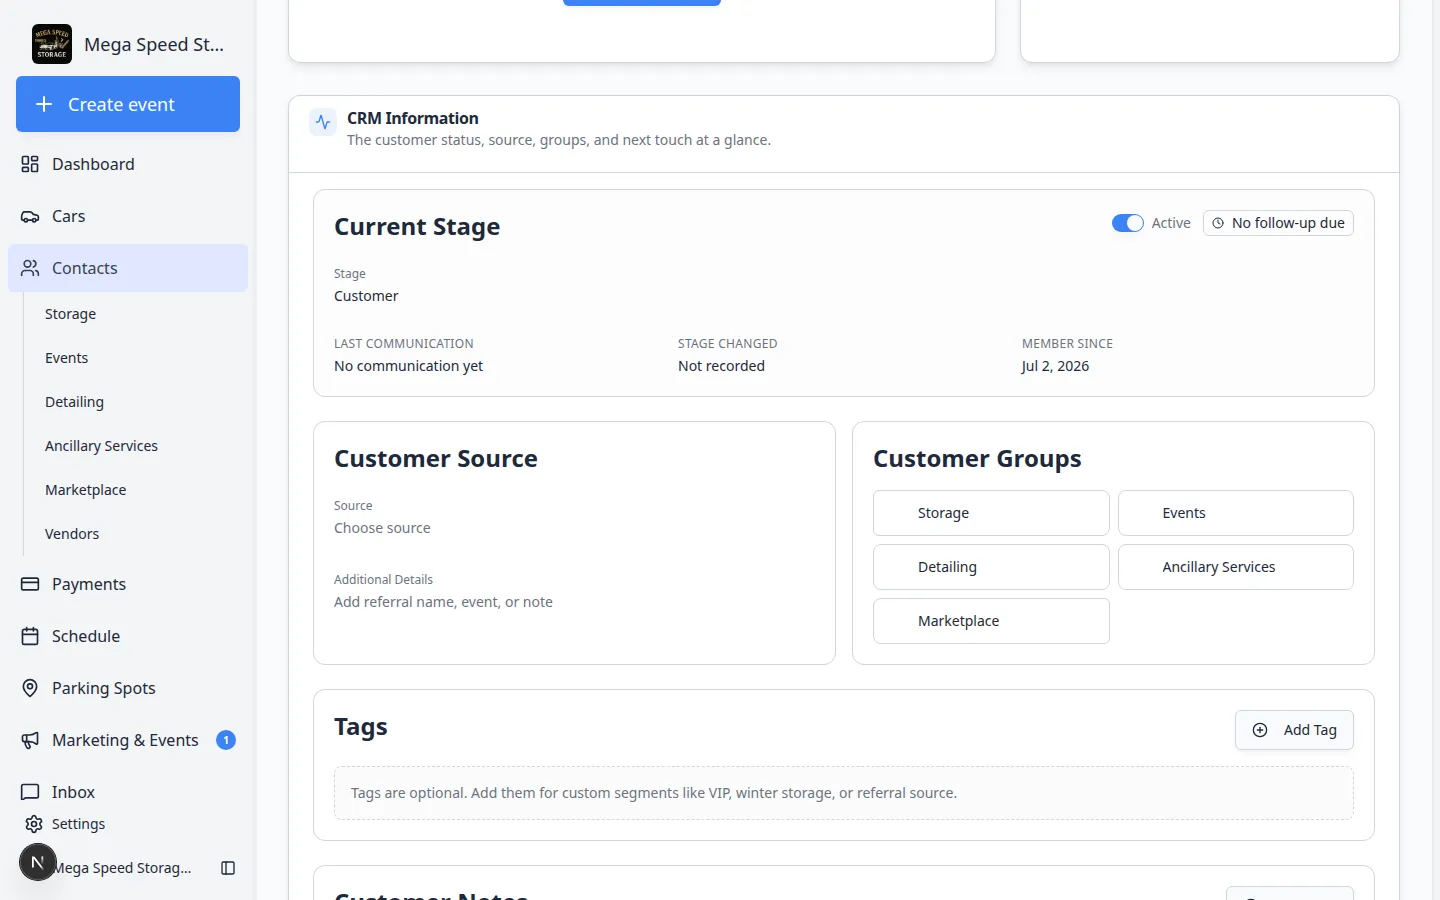Screen dimensions: 1440x900
Task: Open Settings in the sidebar
Action: 78,824
